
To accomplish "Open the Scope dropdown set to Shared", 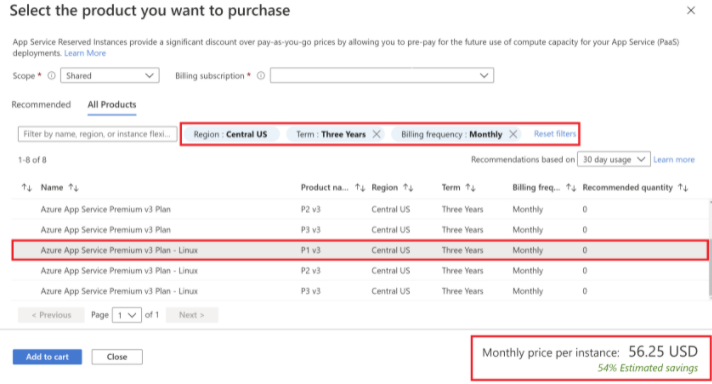I will tap(110, 75).
